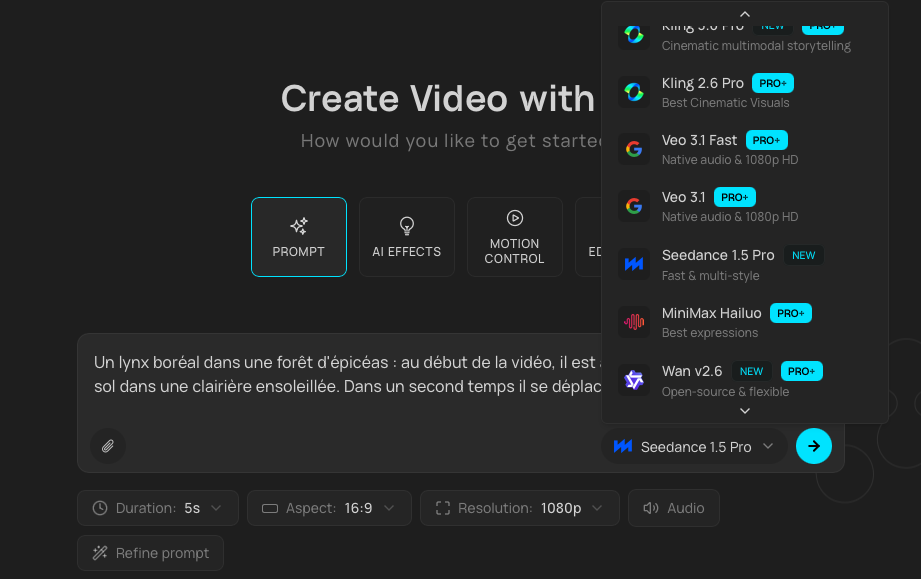Open the Motion Control tab

click(514, 237)
